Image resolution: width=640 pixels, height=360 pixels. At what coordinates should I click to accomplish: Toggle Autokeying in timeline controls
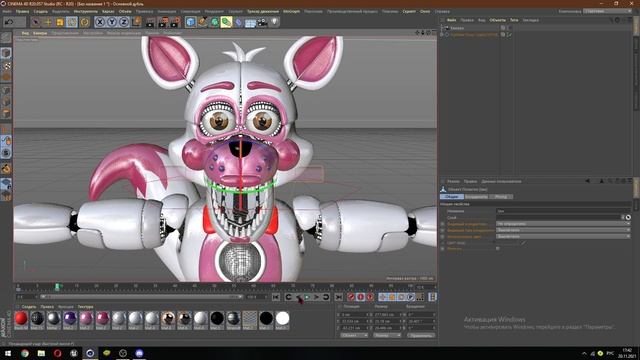point(360,297)
